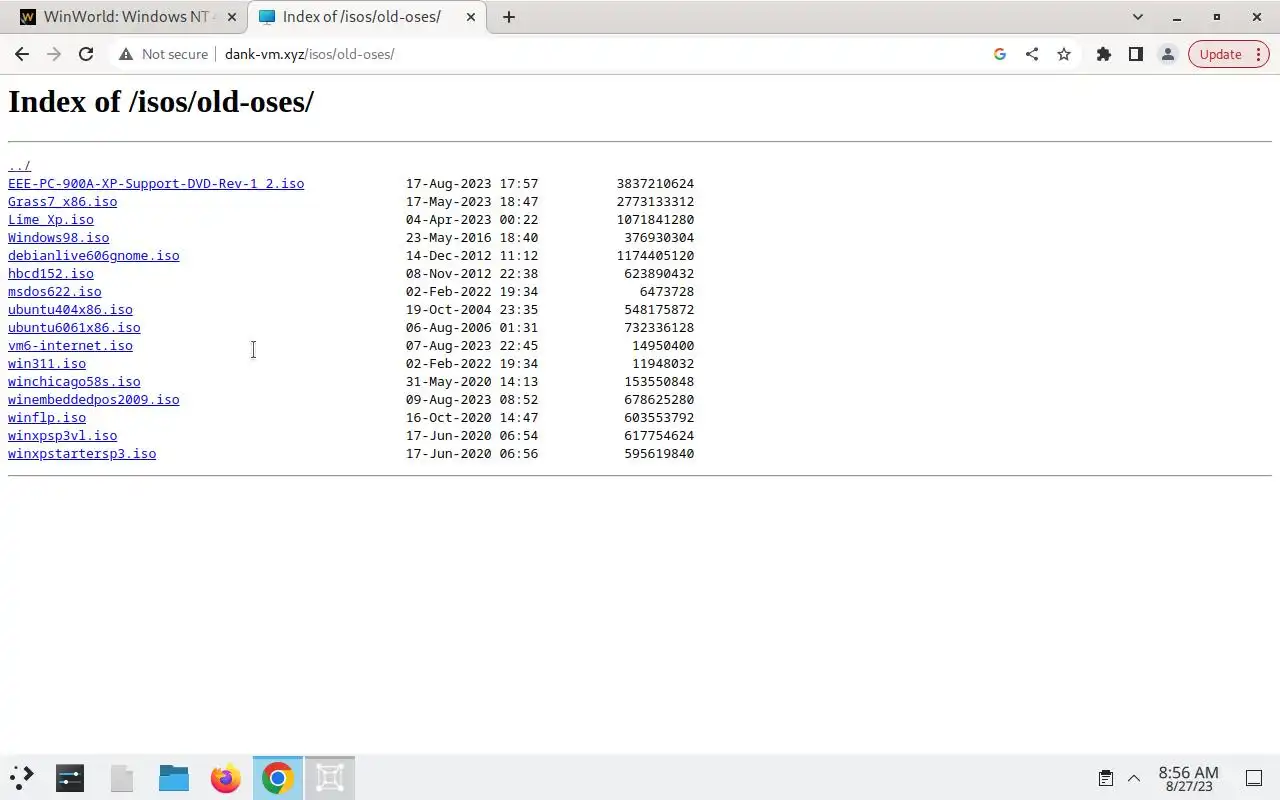Open the profile avatar menu
The height and width of the screenshot is (800, 1280).
coord(1167,54)
